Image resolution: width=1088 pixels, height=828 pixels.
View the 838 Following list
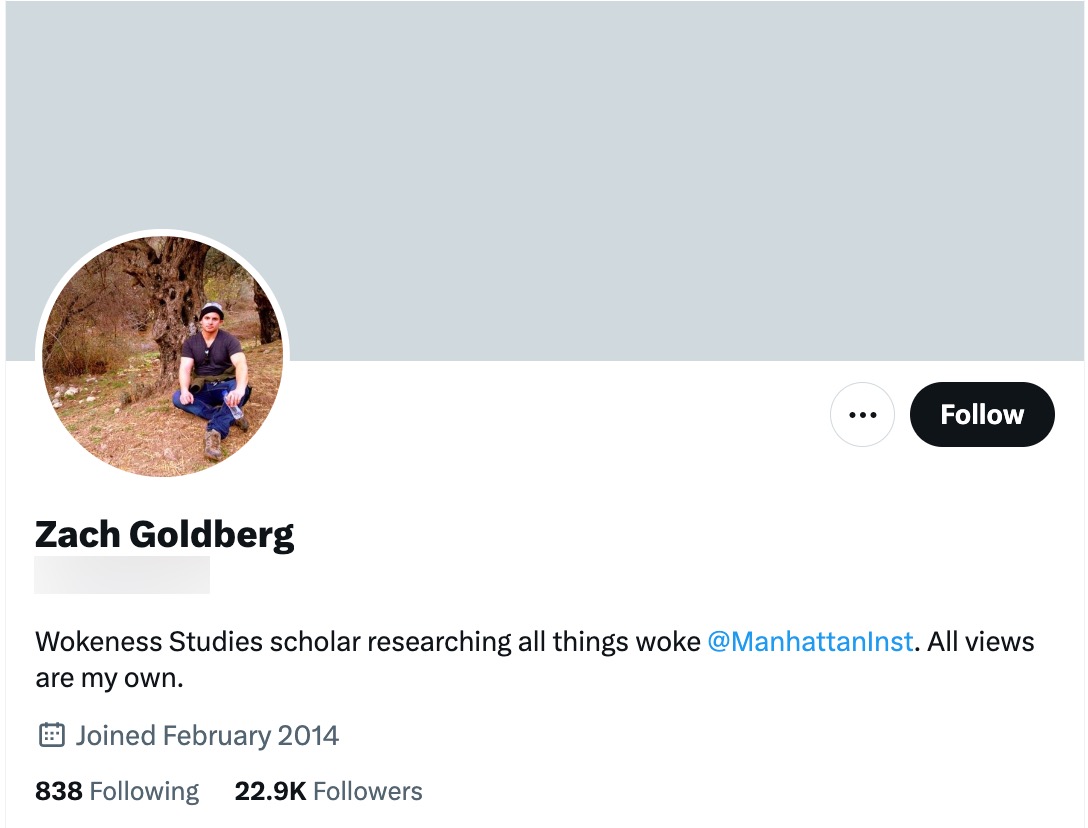pos(115,790)
